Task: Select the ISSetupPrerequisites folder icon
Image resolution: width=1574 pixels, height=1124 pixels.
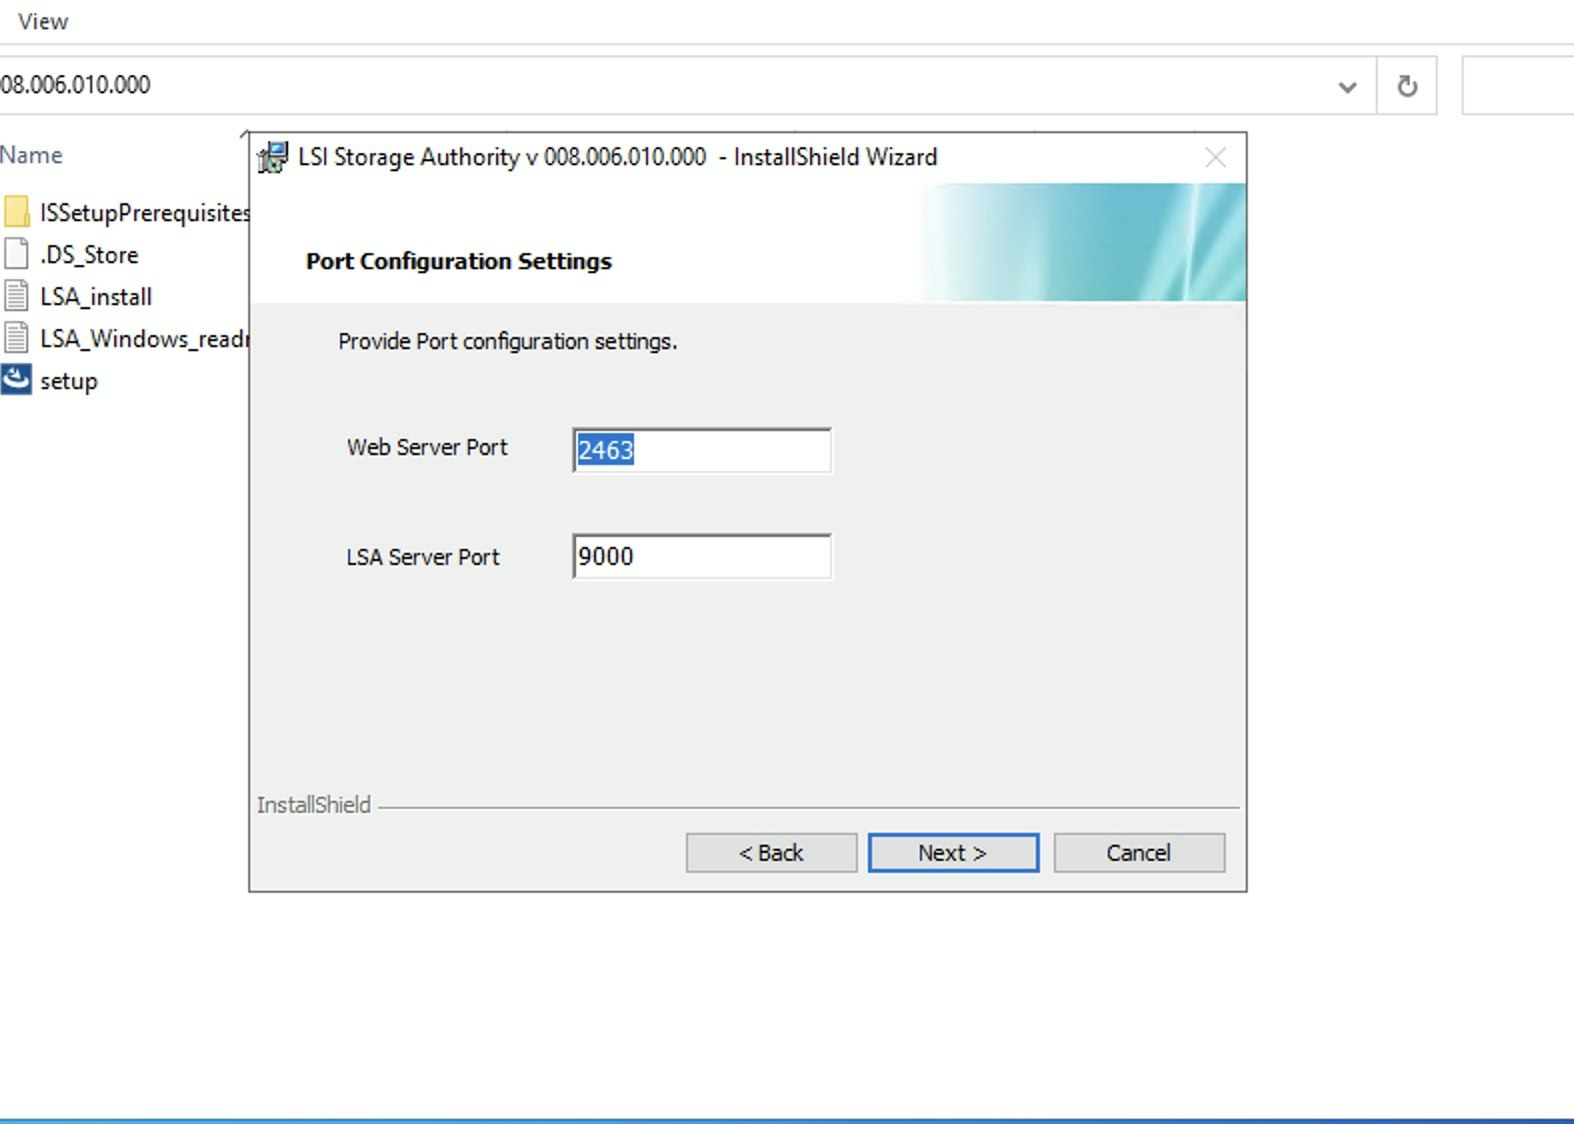Action: pos(16,212)
